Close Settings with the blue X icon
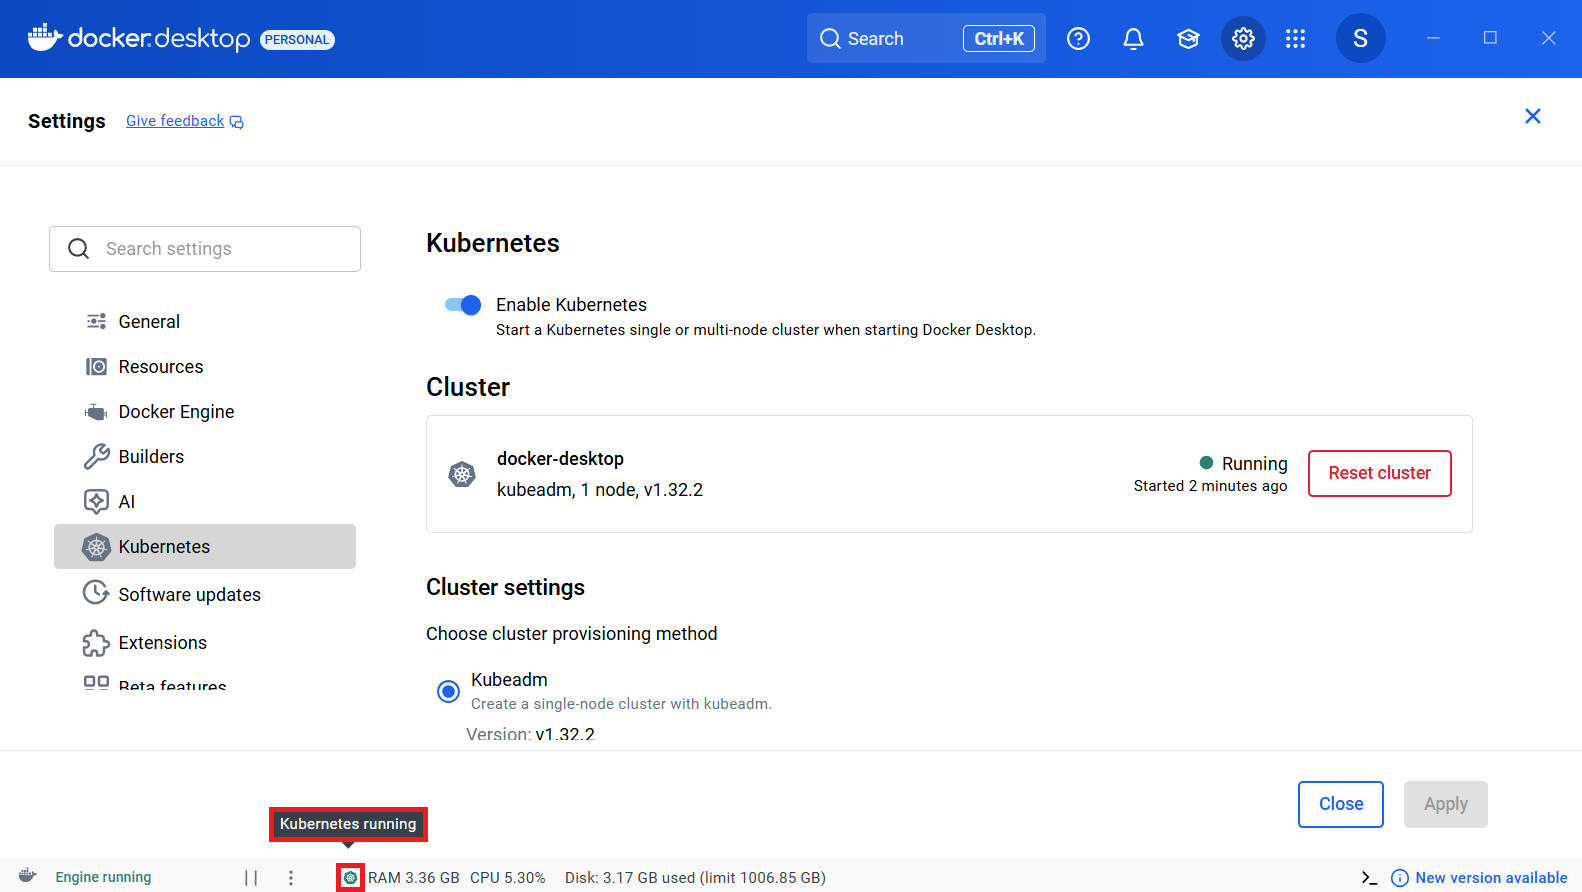The width and height of the screenshot is (1582, 892). 1532,116
